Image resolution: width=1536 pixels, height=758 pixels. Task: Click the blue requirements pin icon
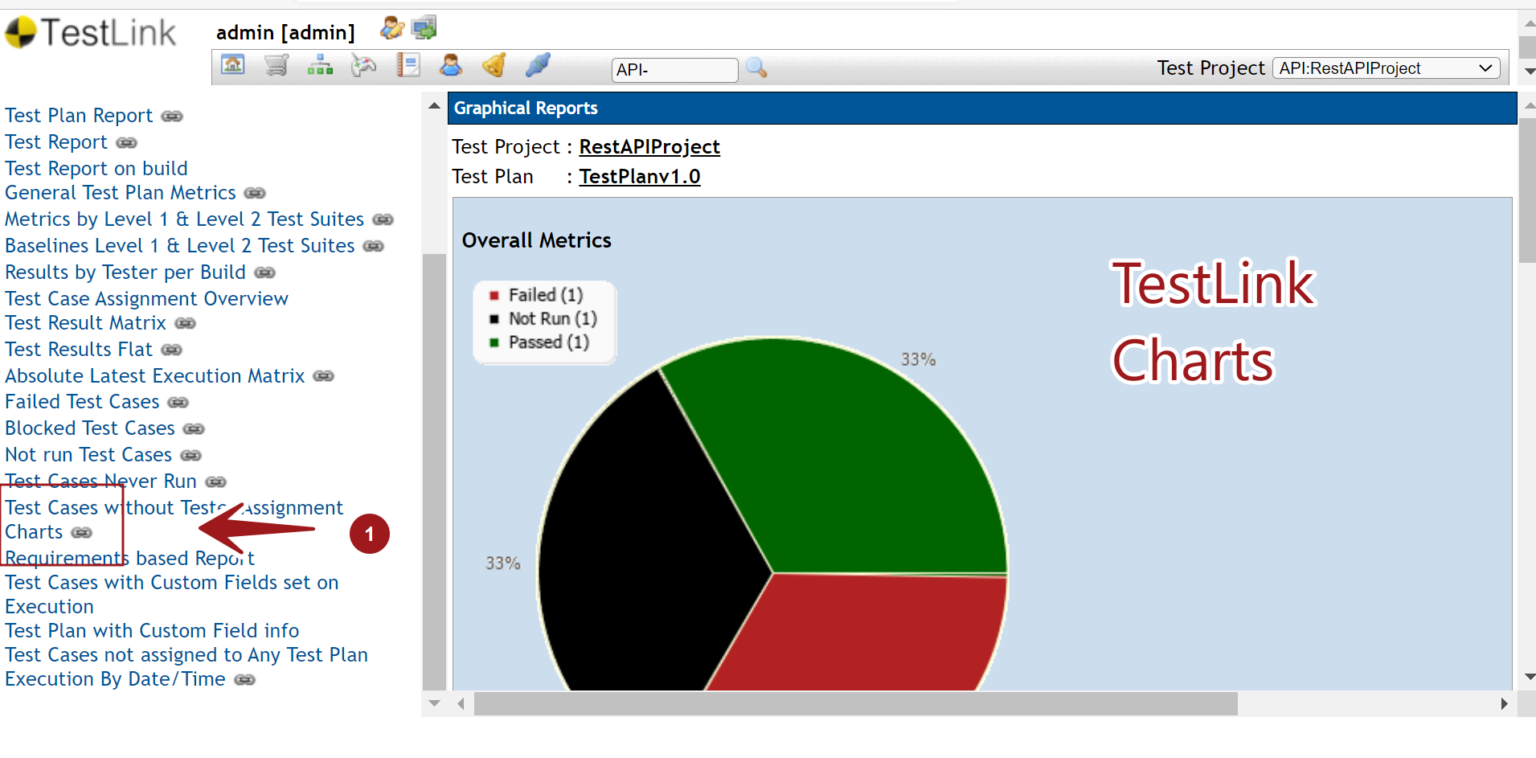(536, 65)
